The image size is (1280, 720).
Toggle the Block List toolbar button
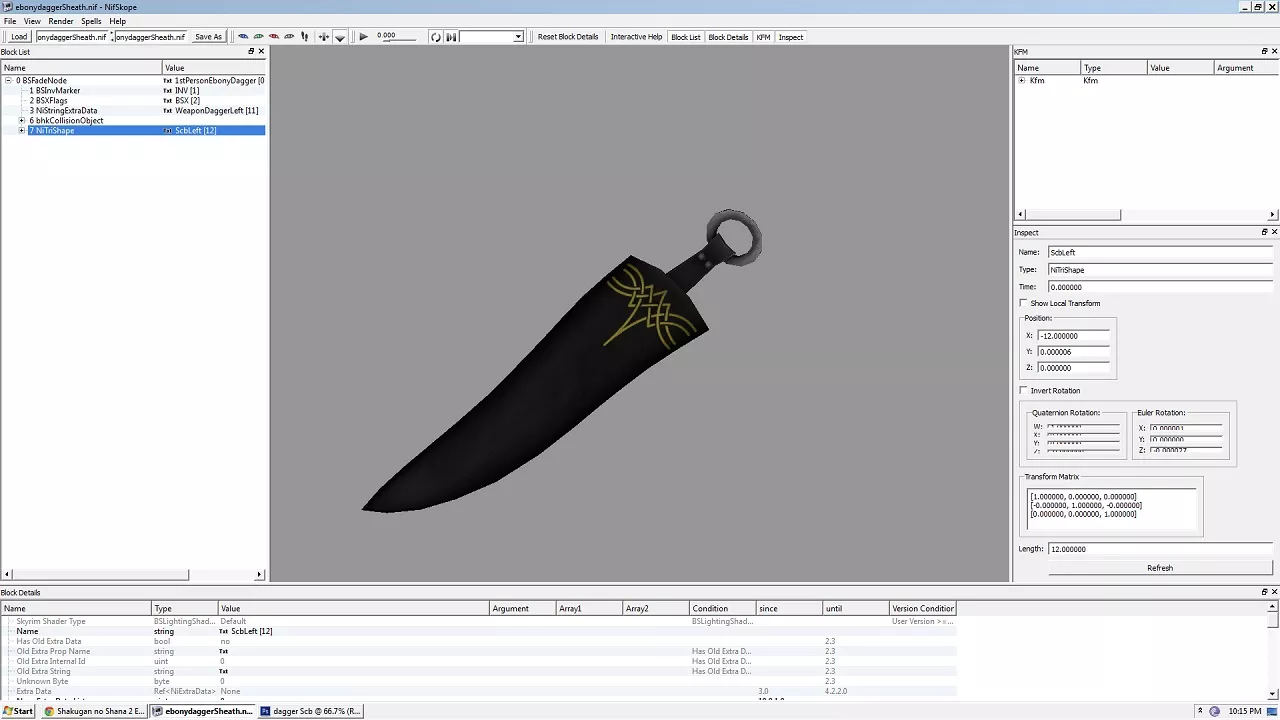pos(685,37)
